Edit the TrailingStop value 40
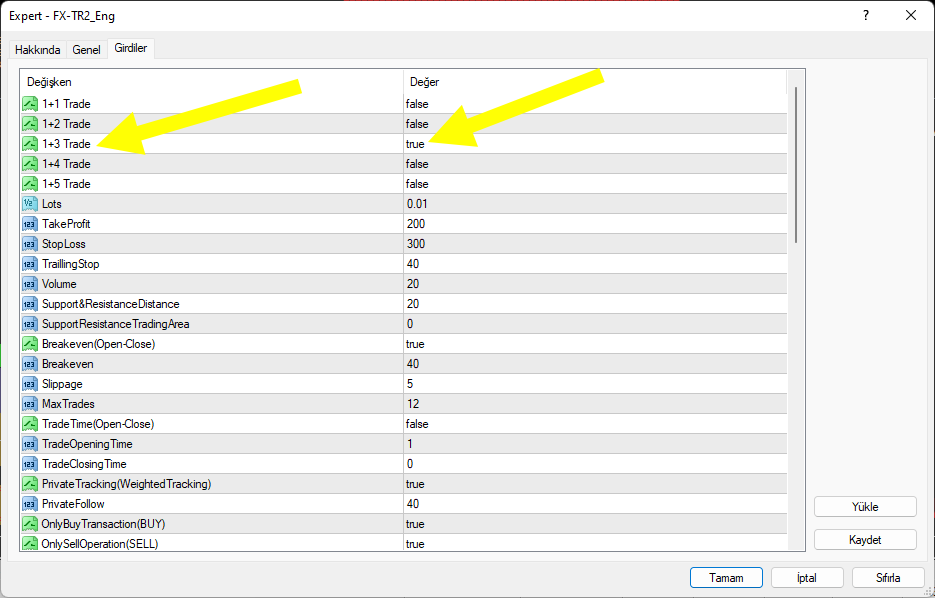Image resolution: width=935 pixels, height=598 pixels. click(413, 264)
